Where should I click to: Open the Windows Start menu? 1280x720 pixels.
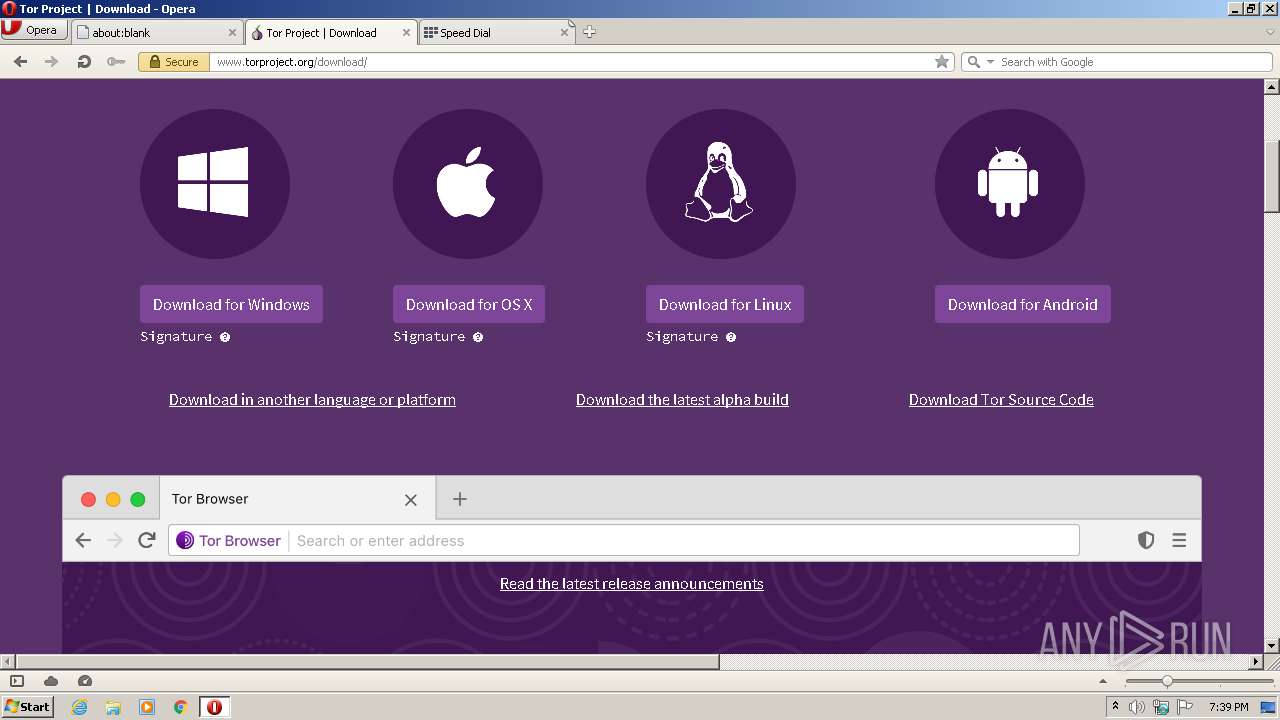point(28,706)
